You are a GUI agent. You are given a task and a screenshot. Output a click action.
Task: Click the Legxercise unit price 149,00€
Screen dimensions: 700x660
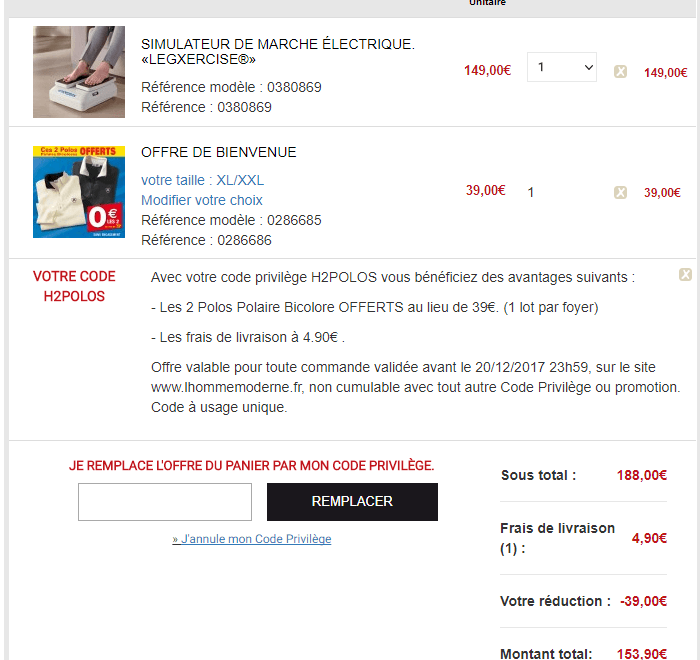pos(488,70)
